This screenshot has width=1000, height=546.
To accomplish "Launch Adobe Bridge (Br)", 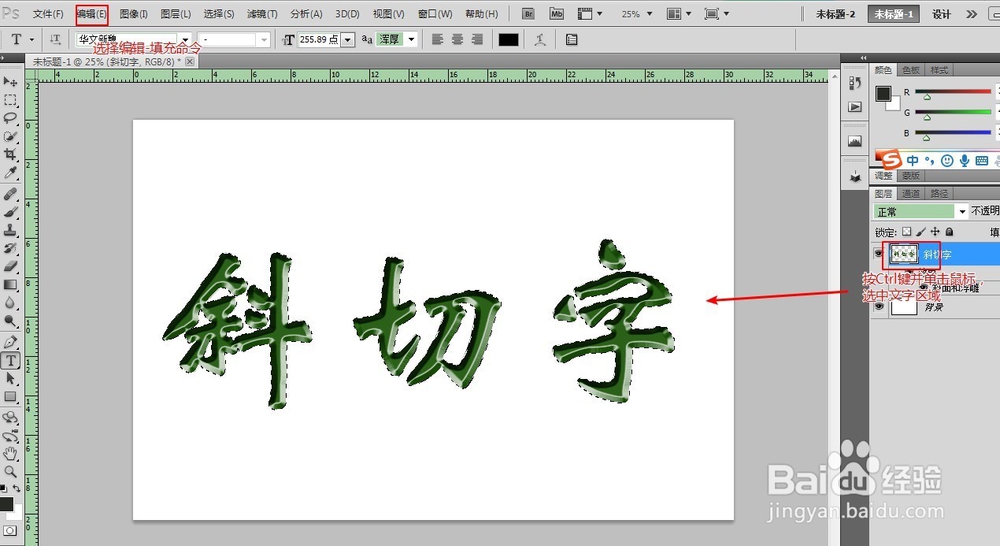I will click(x=528, y=13).
